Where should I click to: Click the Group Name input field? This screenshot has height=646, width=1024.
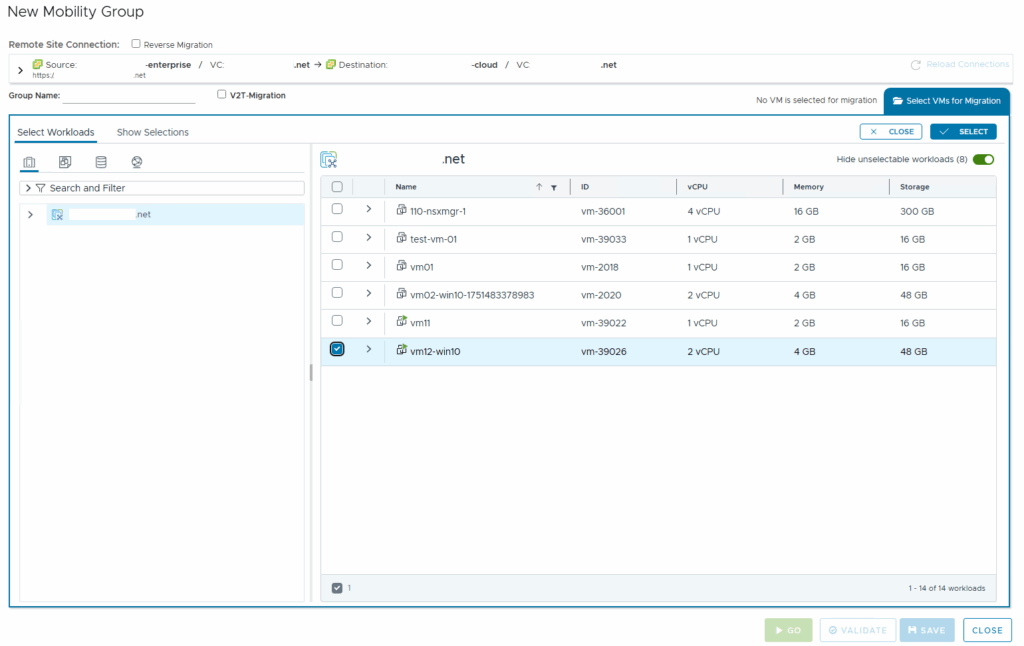point(129,96)
